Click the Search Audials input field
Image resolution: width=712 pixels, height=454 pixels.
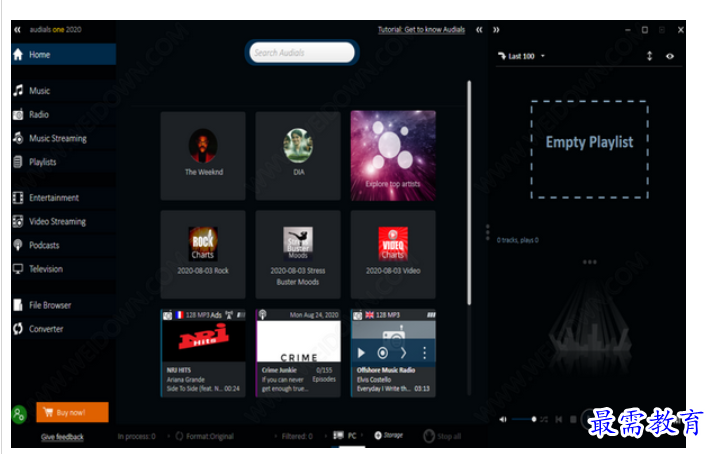(x=302, y=53)
